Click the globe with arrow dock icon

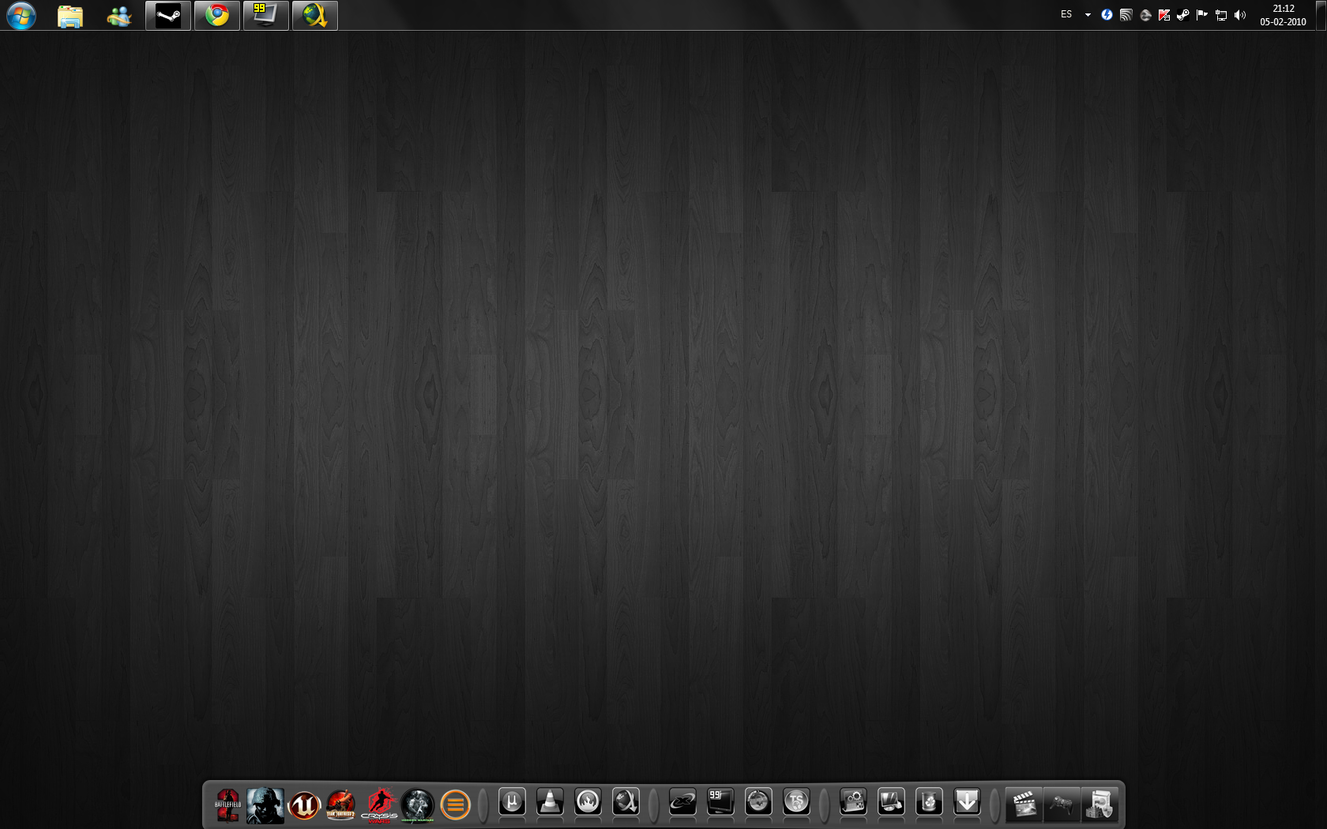click(626, 801)
